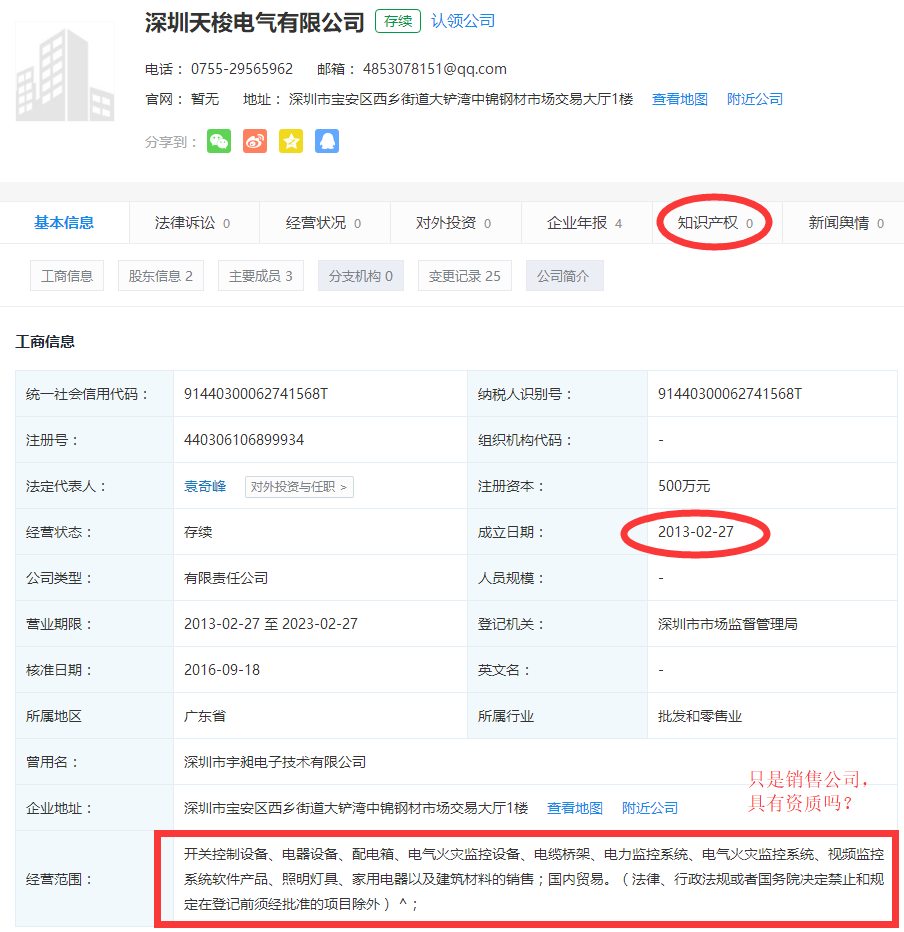Screen dimensions: 904x932
Task: Select the 对外投资 tab
Action: [x=453, y=223]
